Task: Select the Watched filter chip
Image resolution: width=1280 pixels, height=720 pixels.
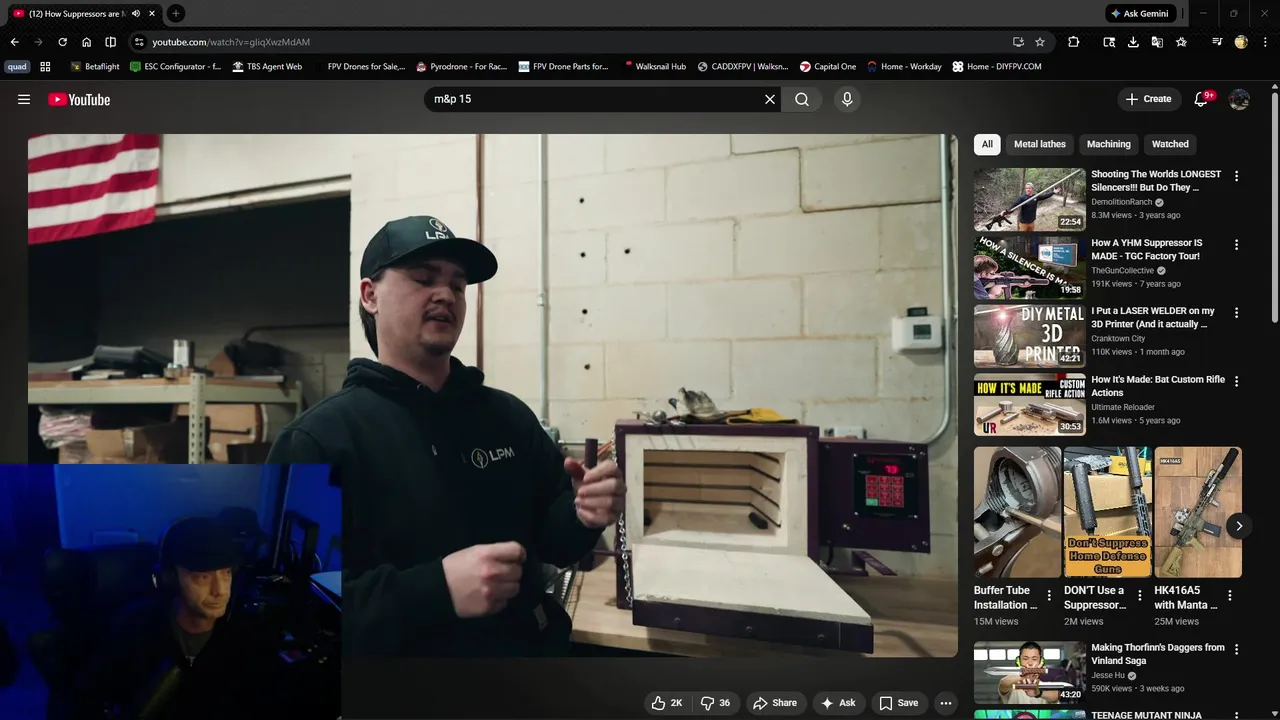Action: (x=1170, y=144)
